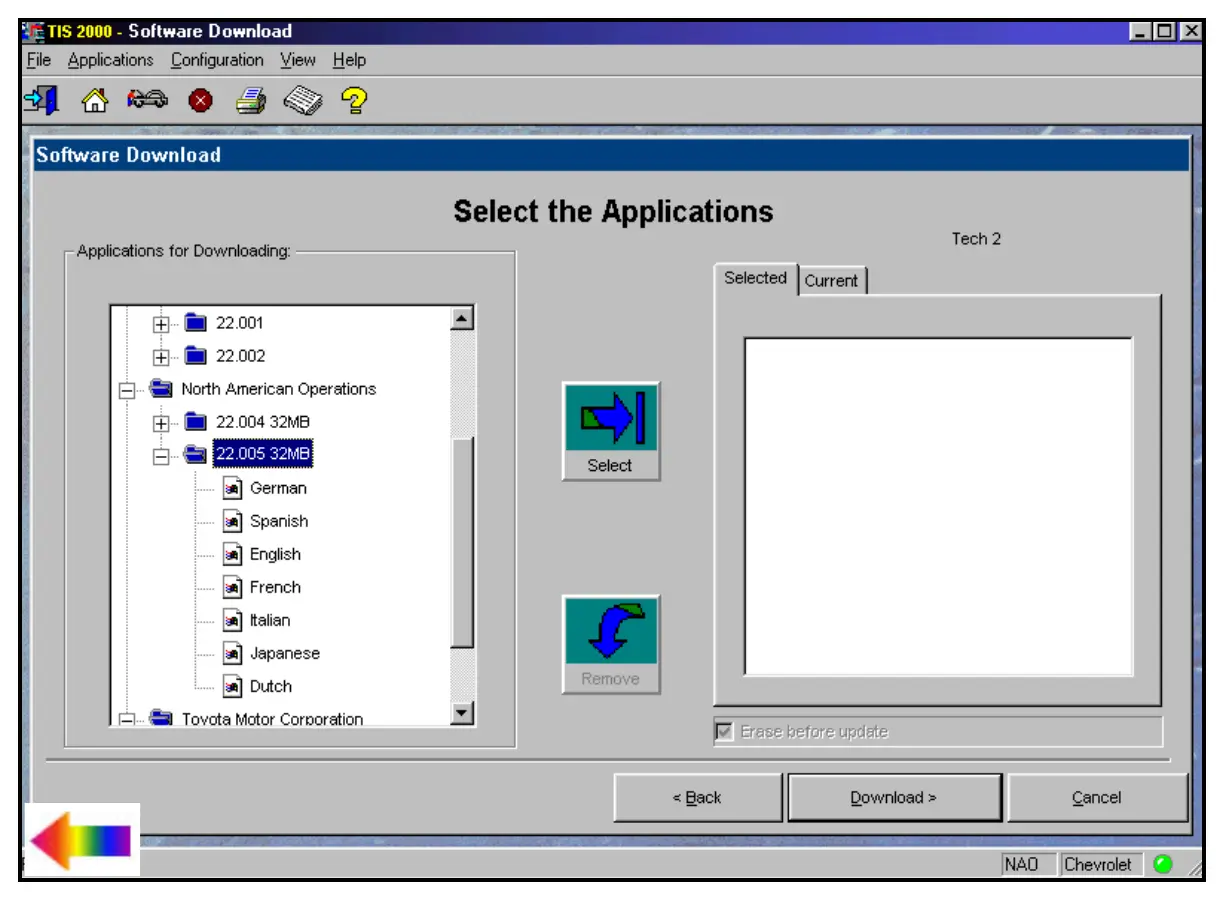Click the printer toolbar icon
Screen dimensions: 1224x900
[x=250, y=101]
